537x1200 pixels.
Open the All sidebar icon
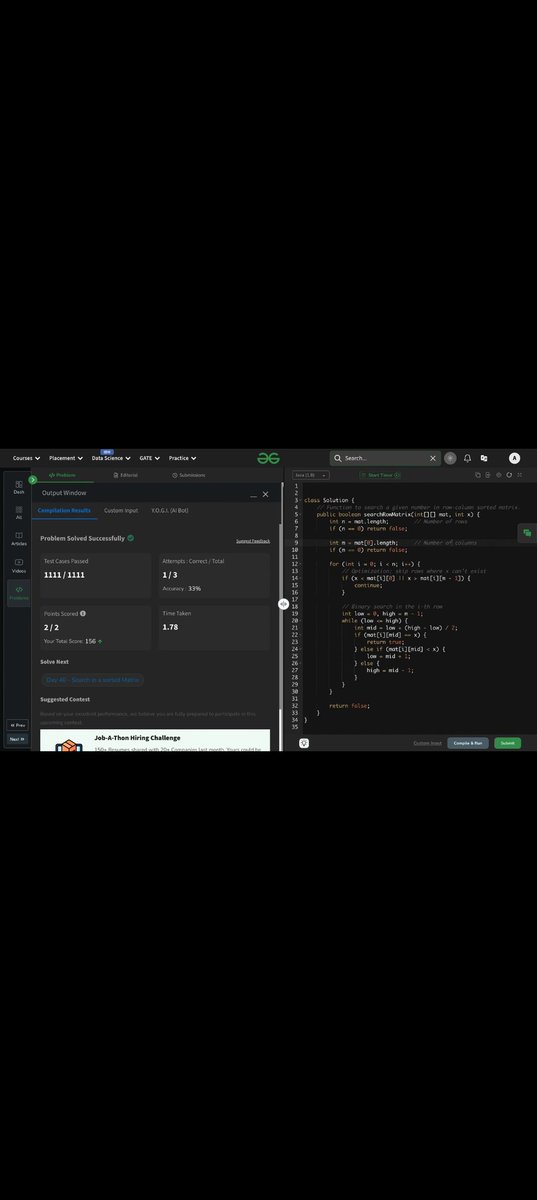[x=19, y=513]
